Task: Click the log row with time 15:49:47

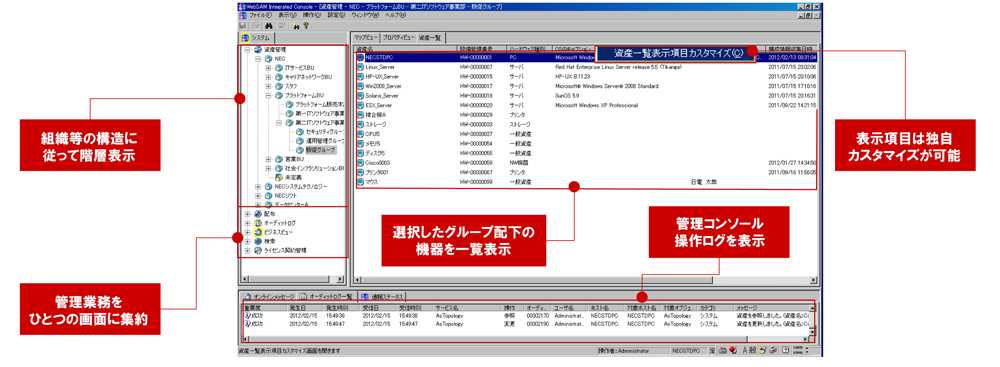Action: [526, 324]
